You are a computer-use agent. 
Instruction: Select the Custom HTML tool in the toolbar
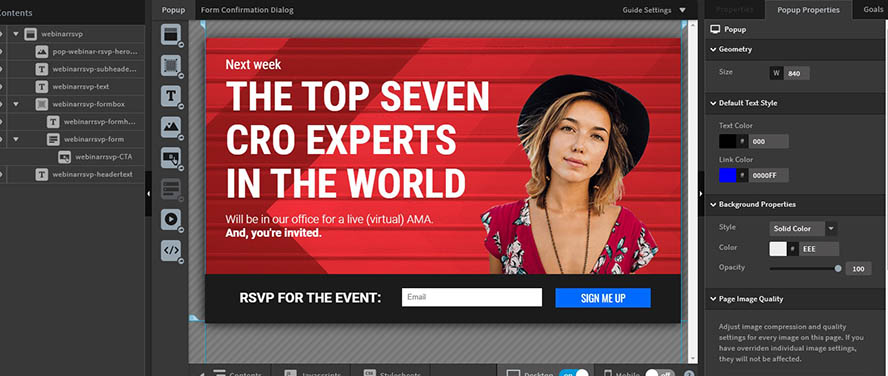pos(170,250)
